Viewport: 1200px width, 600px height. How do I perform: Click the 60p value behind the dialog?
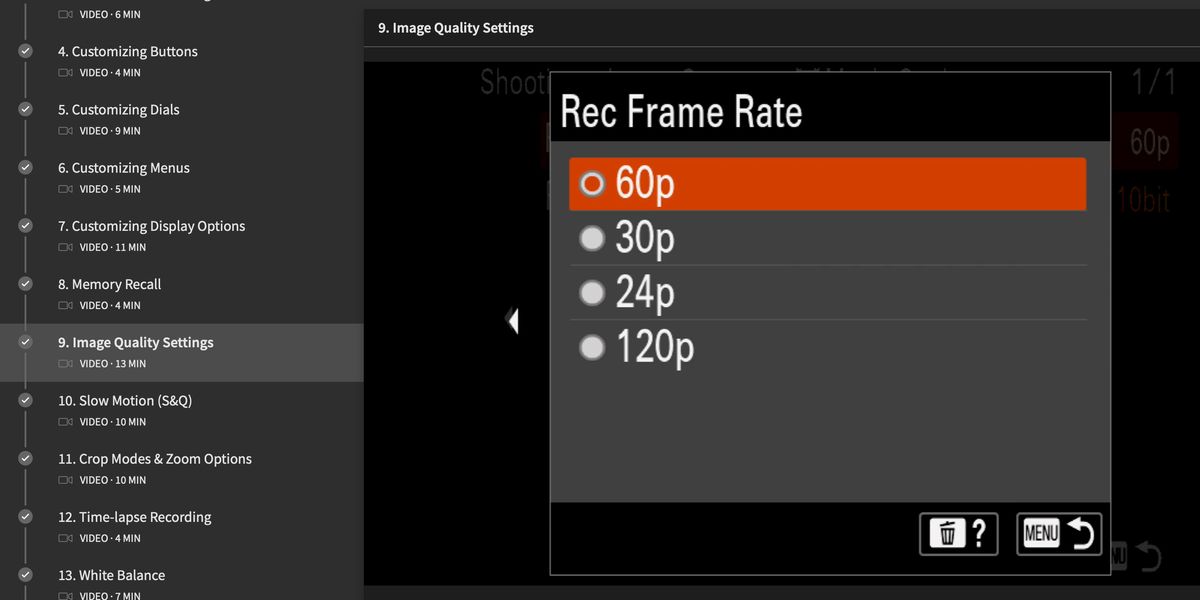click(1149, 142)
